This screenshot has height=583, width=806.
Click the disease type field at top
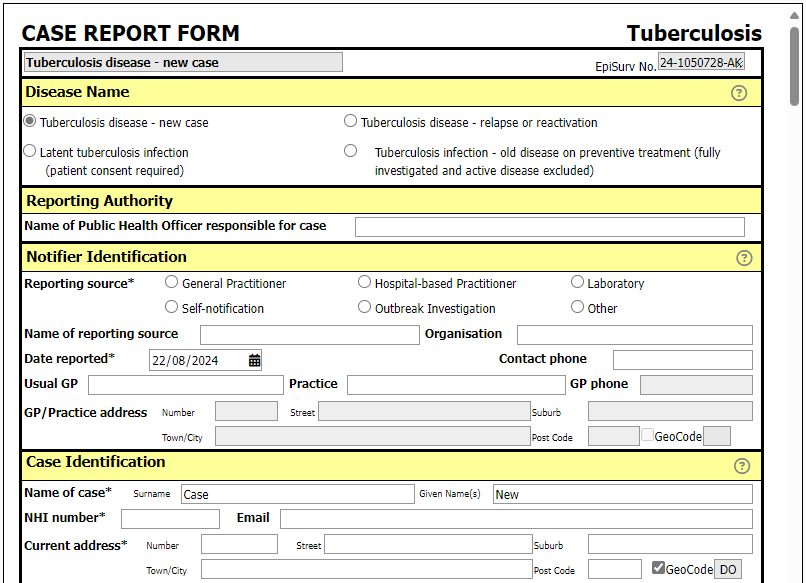pos(183,63)
